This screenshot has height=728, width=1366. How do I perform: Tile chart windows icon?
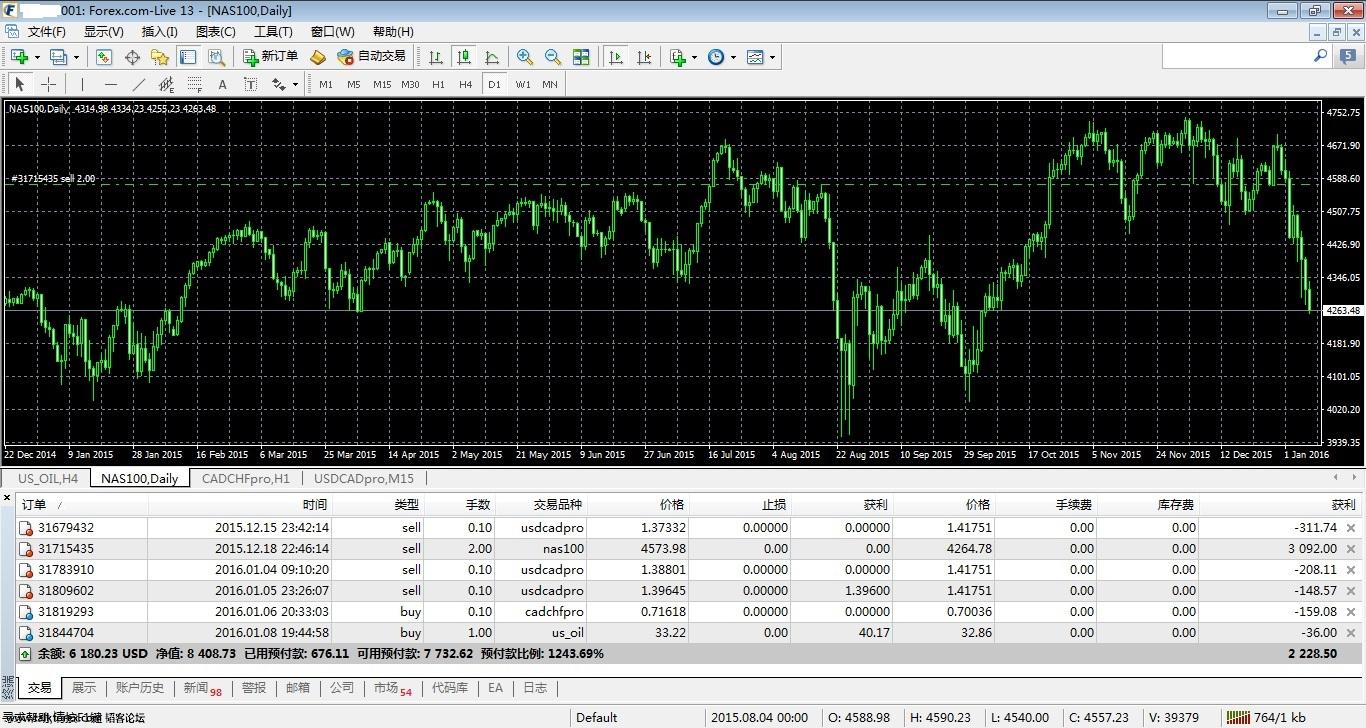[581, 57]
